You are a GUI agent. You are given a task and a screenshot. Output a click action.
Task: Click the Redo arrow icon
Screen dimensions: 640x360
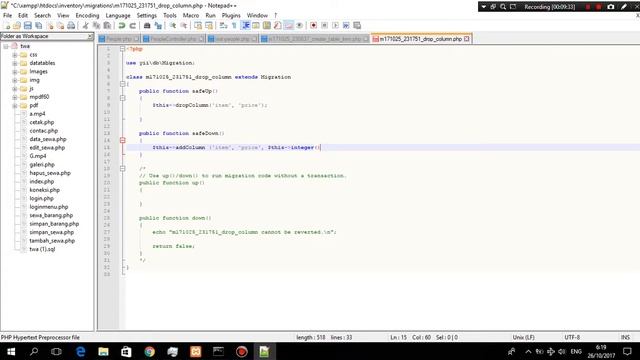tap(133, 26)
